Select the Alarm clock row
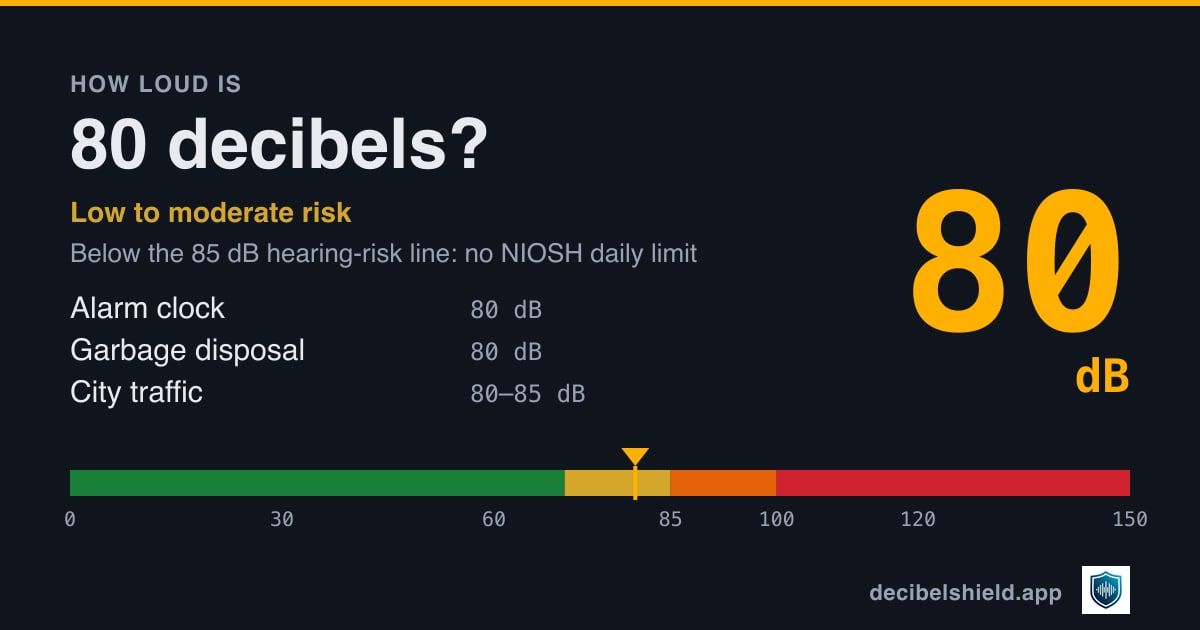Viewport: 1200px width, 630px height. 306,309
